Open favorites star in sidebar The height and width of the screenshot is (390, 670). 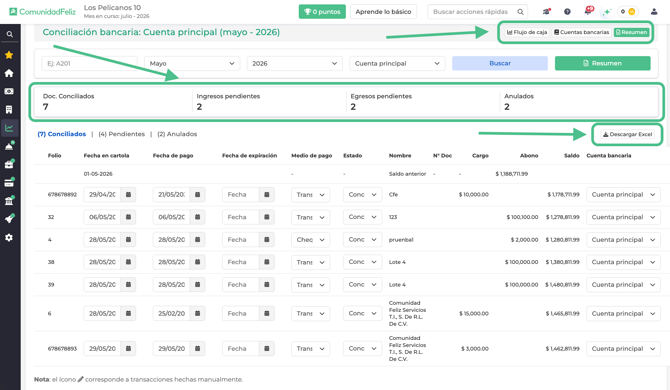[x=9, y=55]
